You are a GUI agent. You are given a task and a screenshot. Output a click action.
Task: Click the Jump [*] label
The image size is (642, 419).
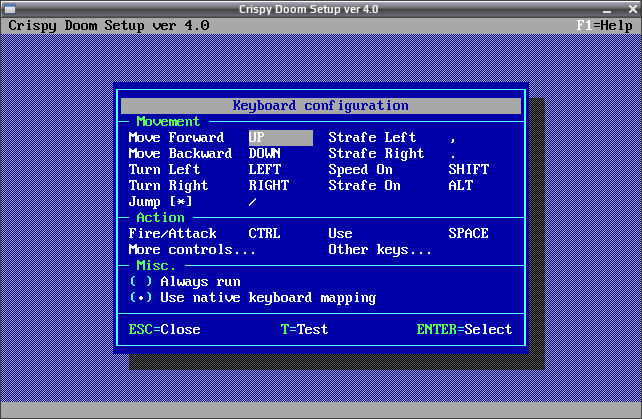160,202
